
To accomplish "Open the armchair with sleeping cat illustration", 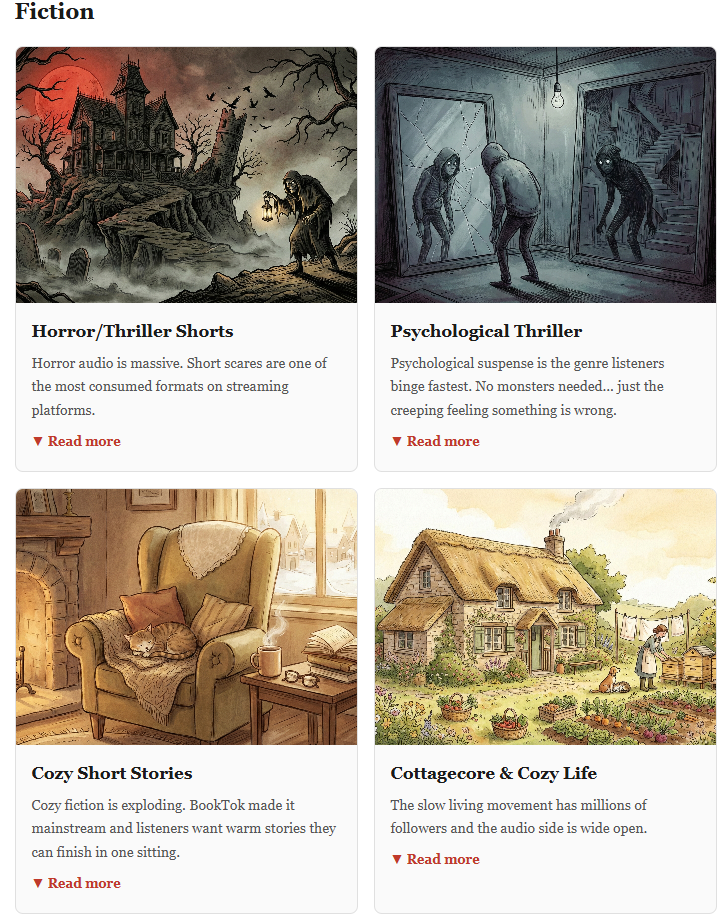I will (x=186, y=617).
